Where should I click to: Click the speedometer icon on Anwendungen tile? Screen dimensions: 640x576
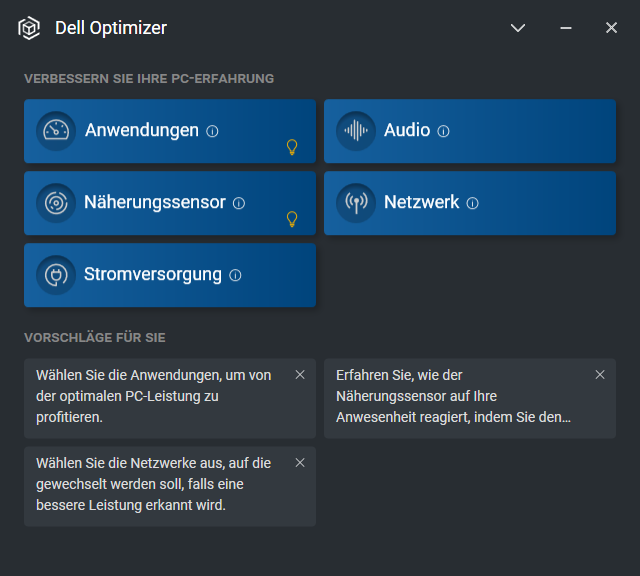[56, 131]
